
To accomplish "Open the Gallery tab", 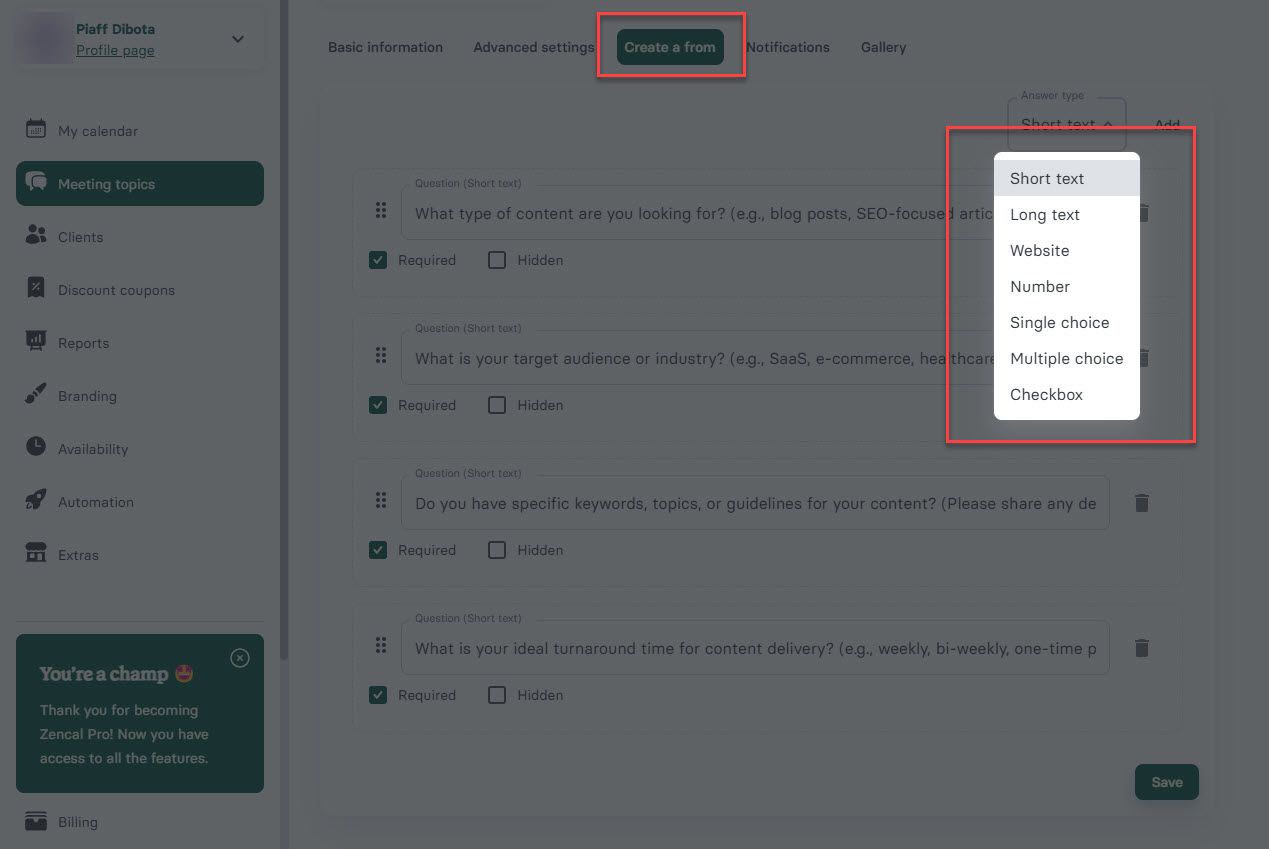I will point(882,47).
